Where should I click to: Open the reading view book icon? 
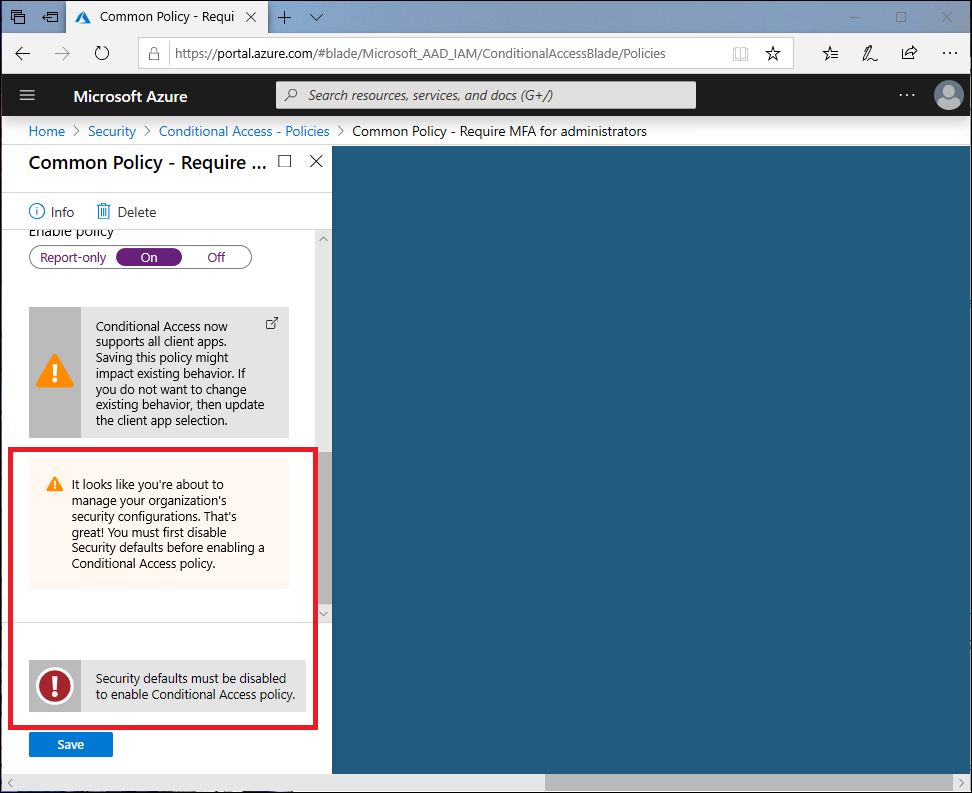740,54
